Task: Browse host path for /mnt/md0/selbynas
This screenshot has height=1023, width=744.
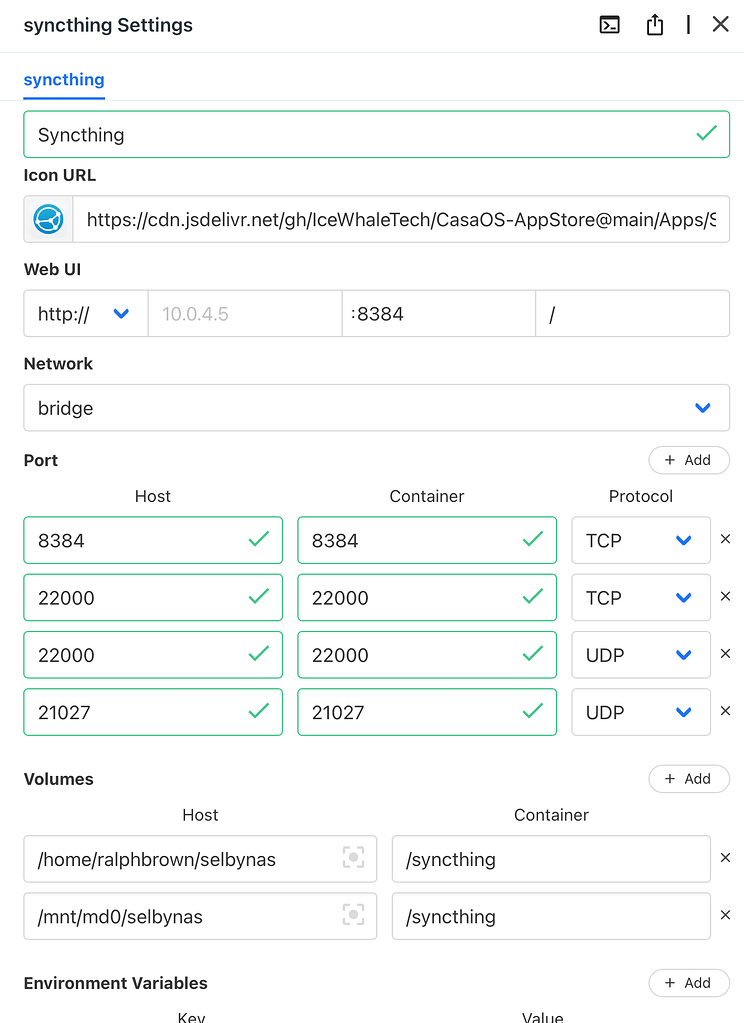Action: tap(352, 916)
